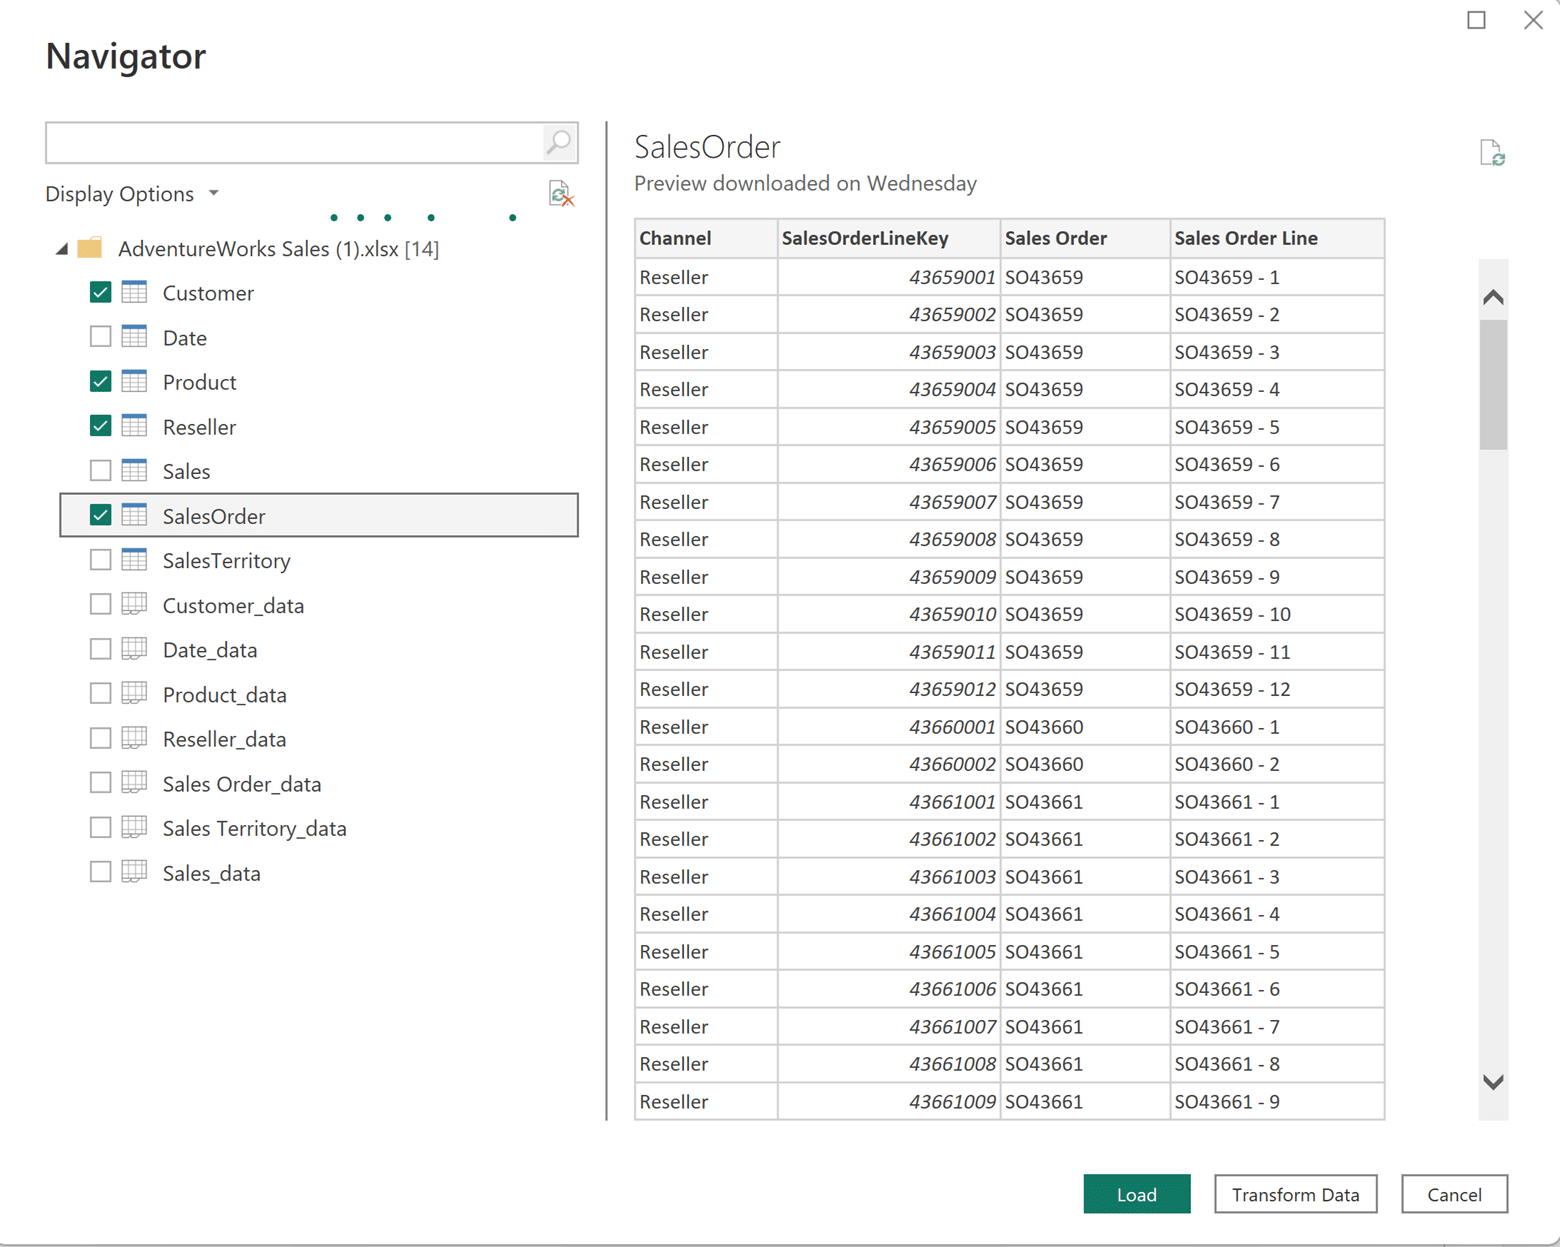The image size is (1560, 1247).
Task: Check the Reseller_data checkbox
Action: (x=100, y=738)
